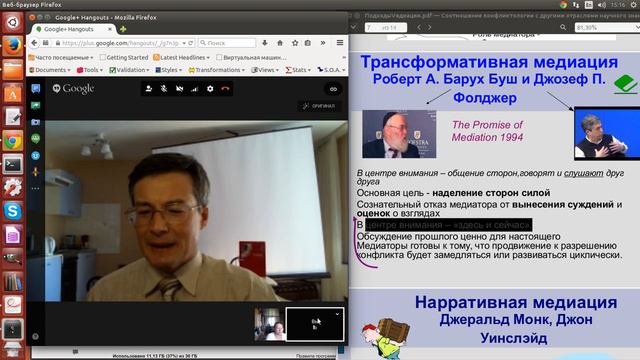Screen dimensions: 640x360
Task: Open the Transformations toolbar menu
Action: [x=217, y=70]
